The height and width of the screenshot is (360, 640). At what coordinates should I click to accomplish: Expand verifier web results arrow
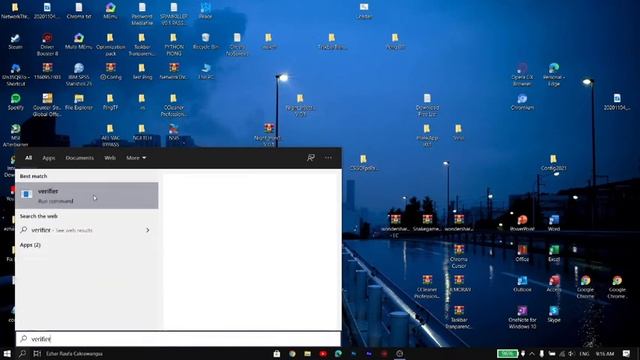click(147, 230)
